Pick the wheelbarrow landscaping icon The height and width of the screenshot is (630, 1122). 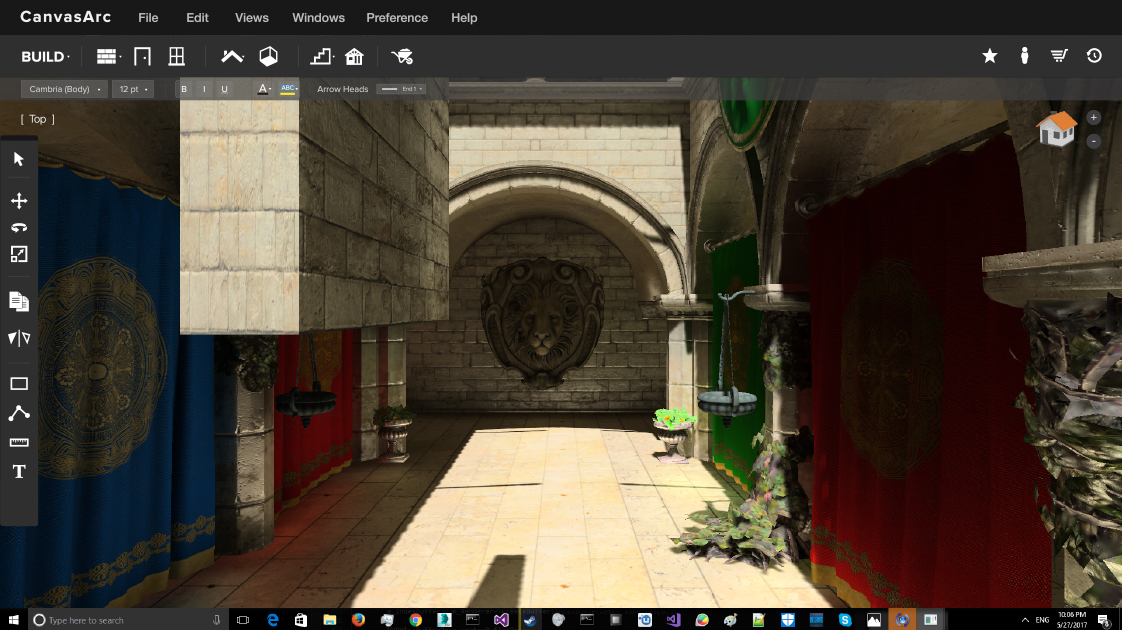pos(402,57)
